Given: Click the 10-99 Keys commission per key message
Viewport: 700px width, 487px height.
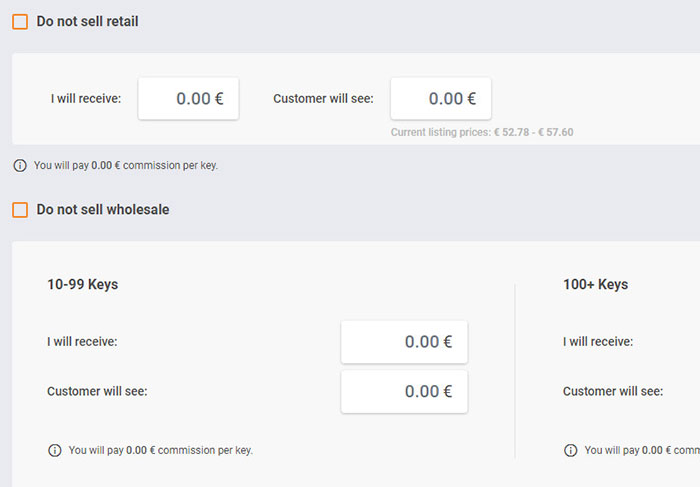Looking at the screenshot, I should pyautogui.click(x=161, y=450).
